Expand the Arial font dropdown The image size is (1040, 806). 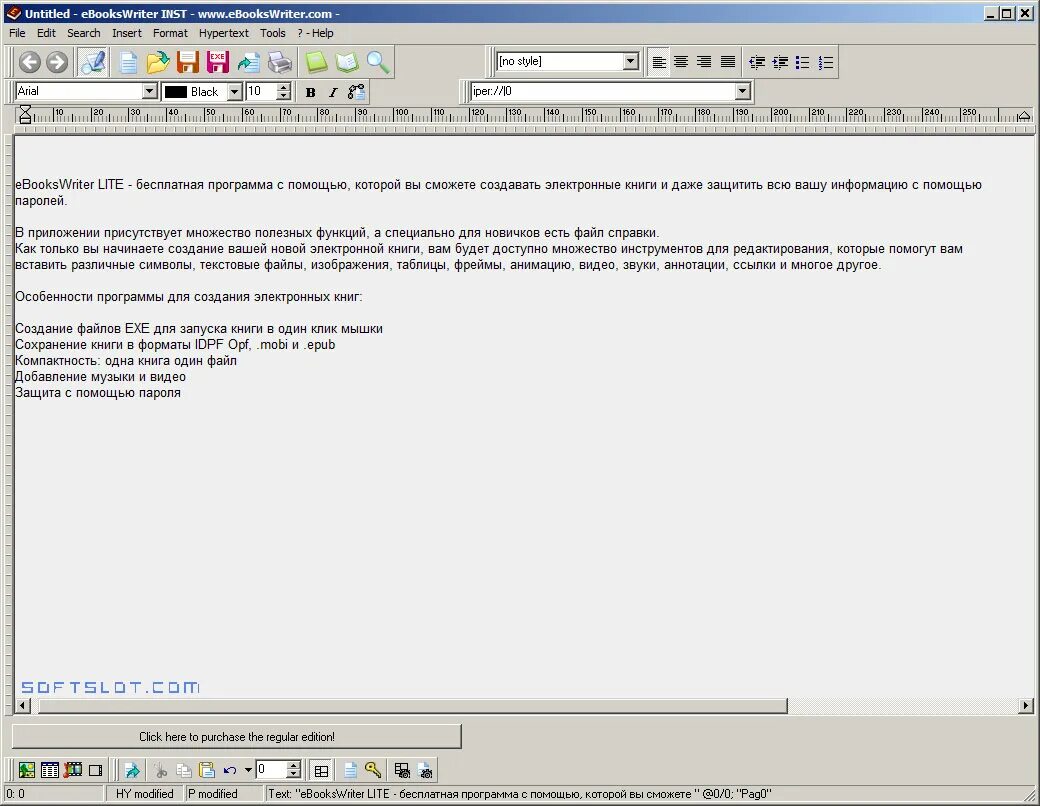point(150,92)
